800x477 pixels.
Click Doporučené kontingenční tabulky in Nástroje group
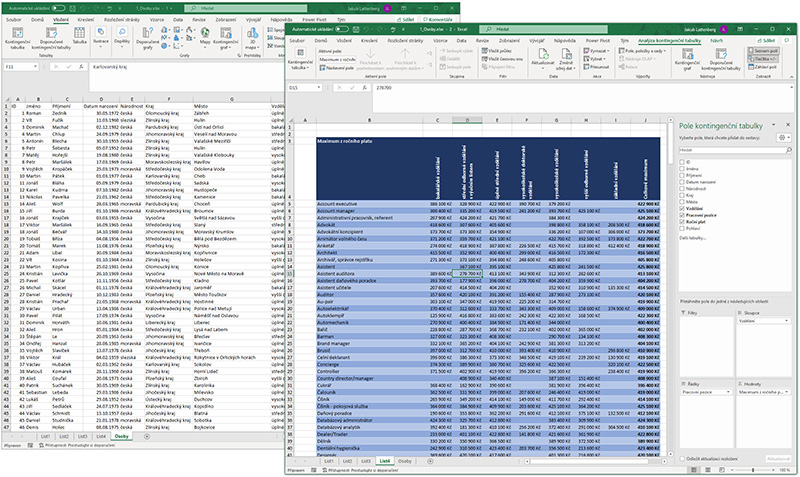click(720, 59)
